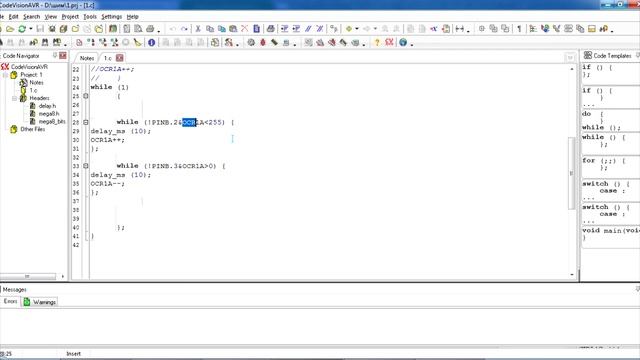Click on OCR1A++ at line 30
The width and height of the screenshot is (640, 360).
tap(108, 140)
